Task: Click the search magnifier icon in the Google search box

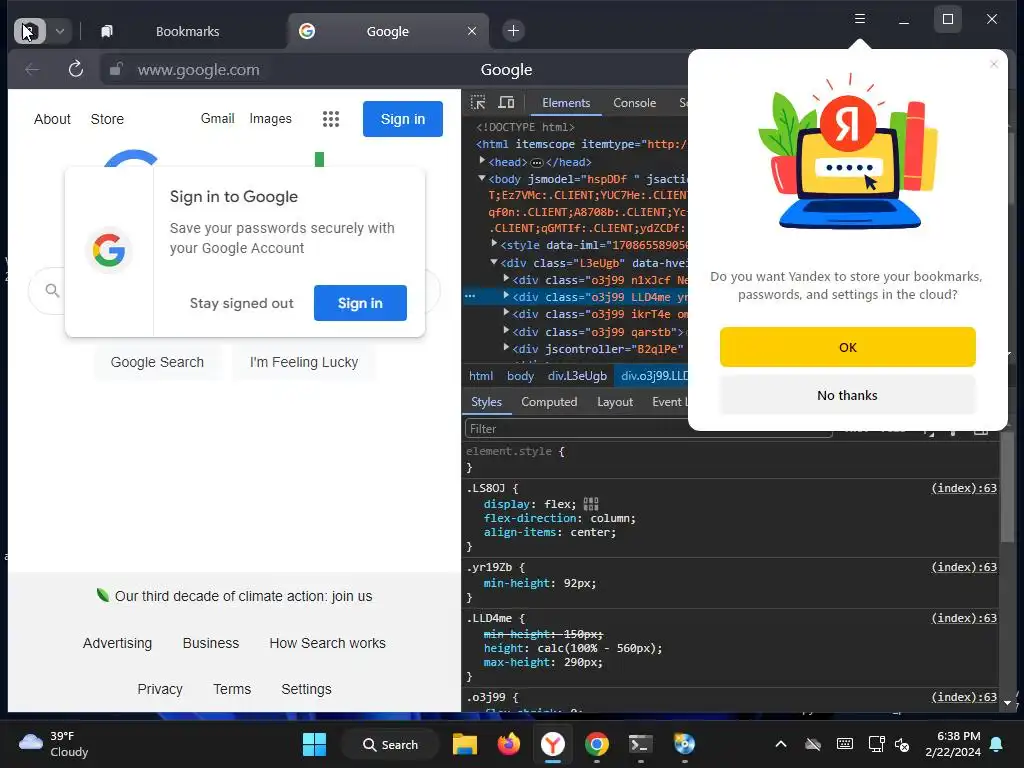Action: tap(52, 291)
